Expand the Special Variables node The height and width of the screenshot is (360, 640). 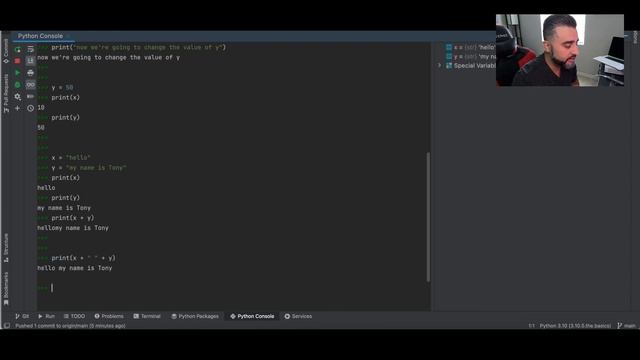pos(440,66)
